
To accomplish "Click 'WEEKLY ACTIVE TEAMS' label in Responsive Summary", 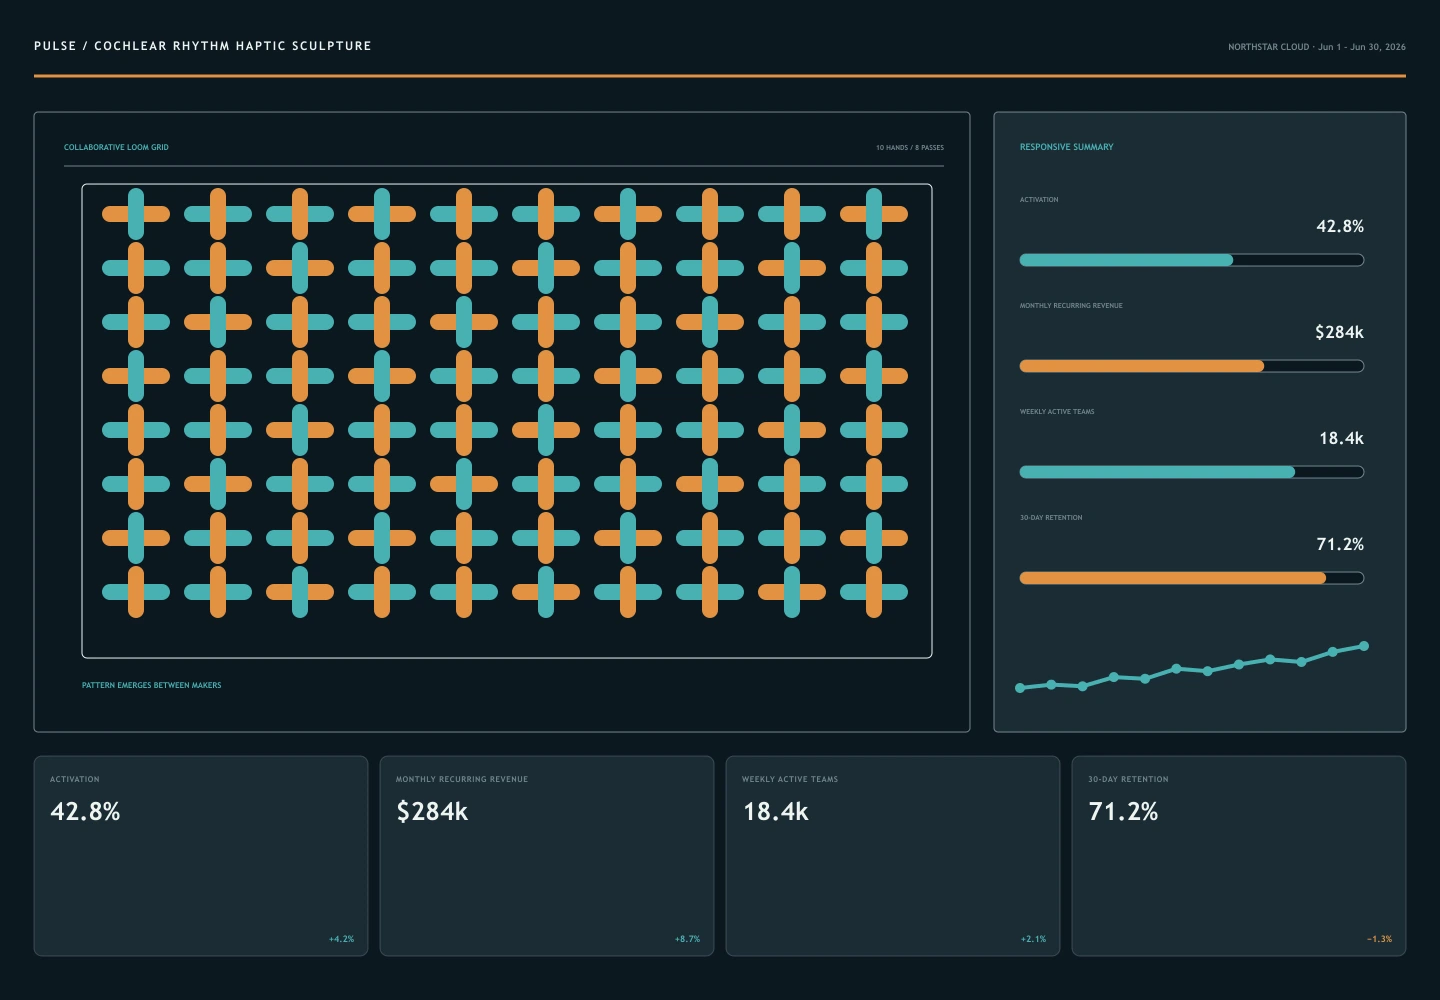I will 1057,412.
